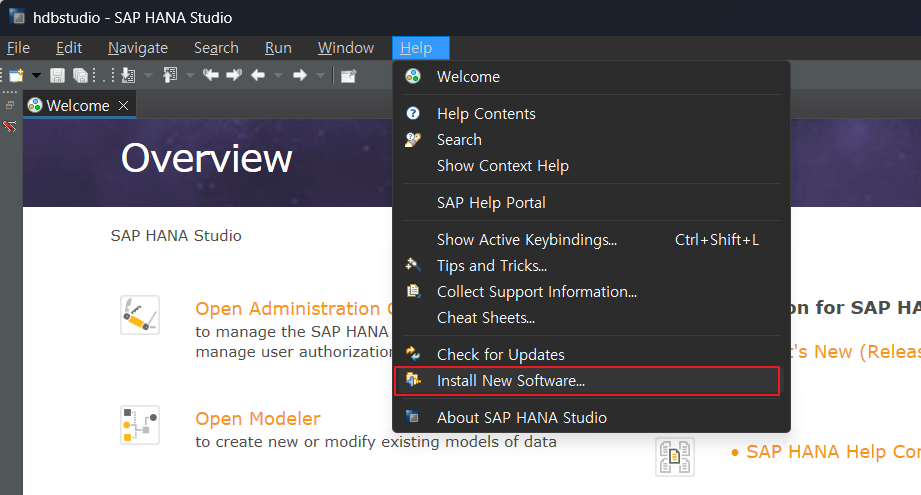Open Next Annotation dropdown arrow
The height and width of the screenshot is (495, 921).
(148, 75)
